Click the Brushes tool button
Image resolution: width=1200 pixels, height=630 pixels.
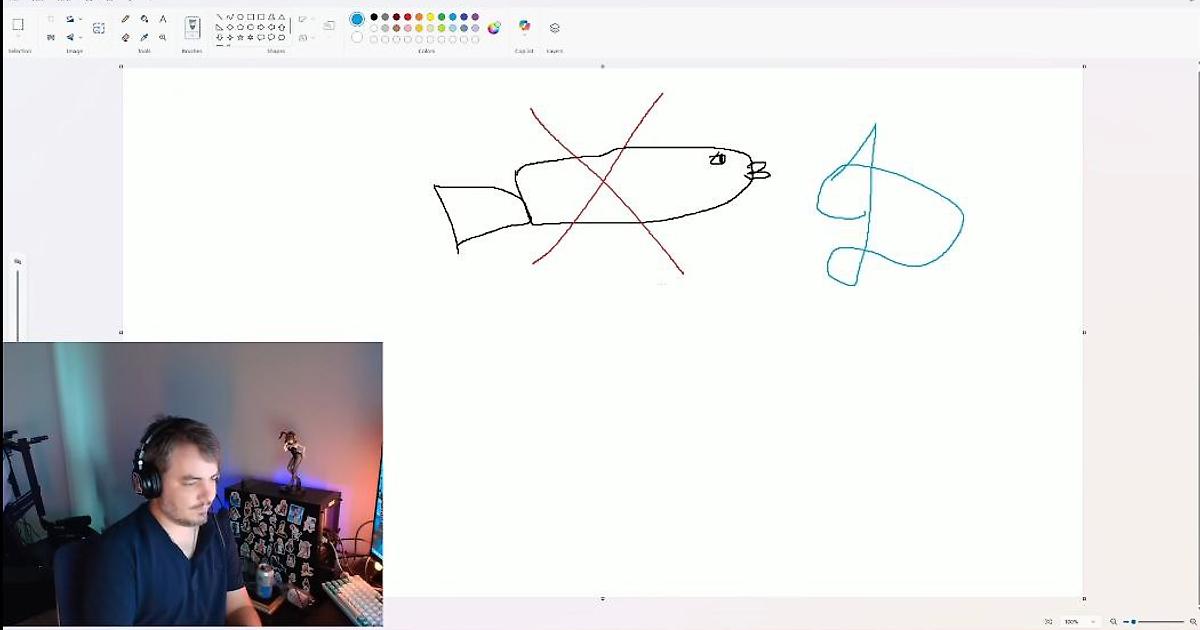click(192, 27)
